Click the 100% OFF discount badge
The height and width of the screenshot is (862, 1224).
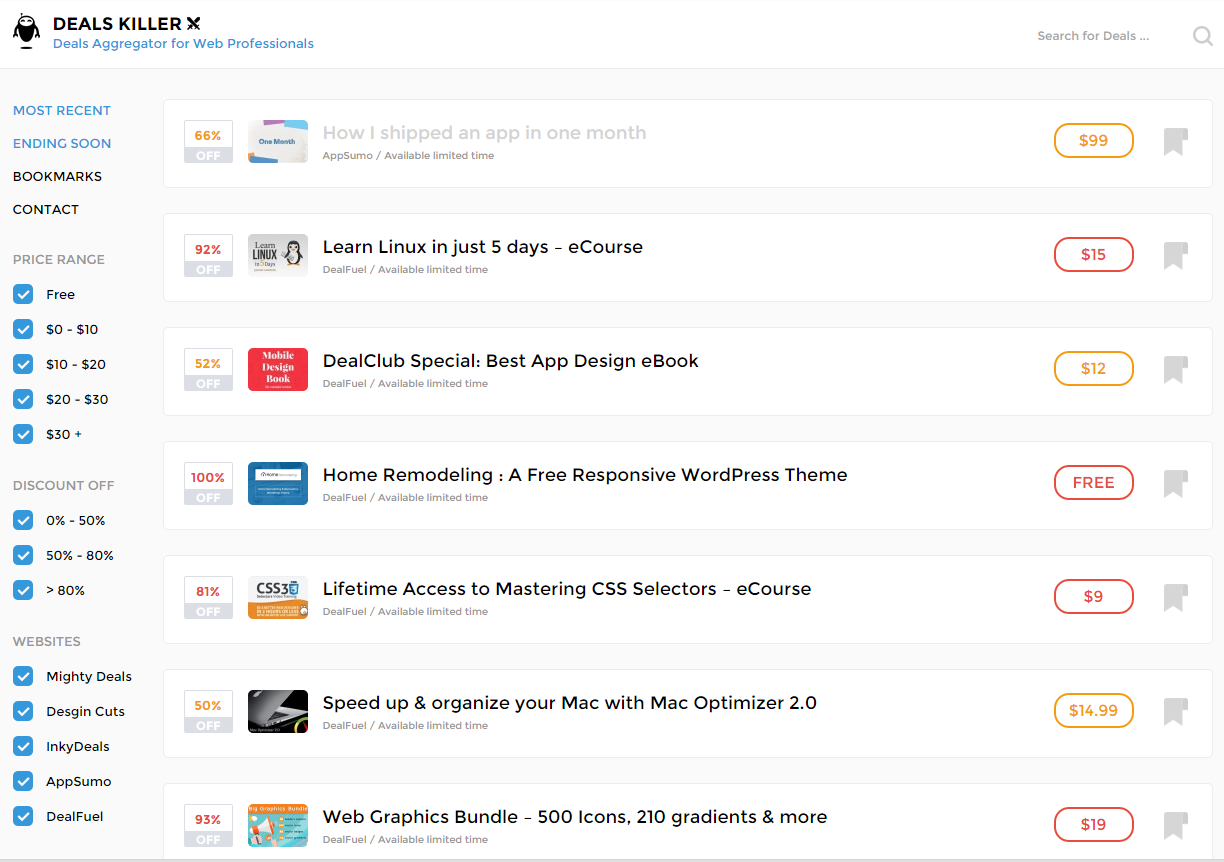(208, 483)
